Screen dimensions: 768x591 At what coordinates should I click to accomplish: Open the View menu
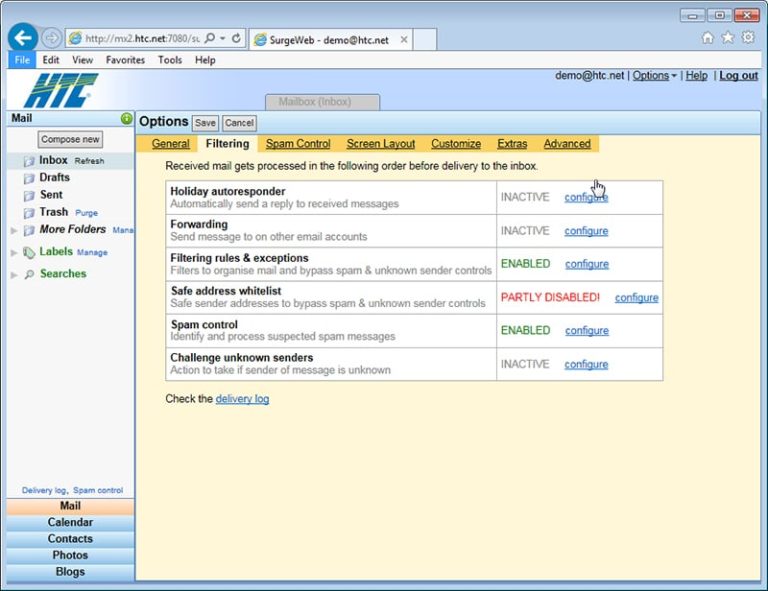[x=82, y=60]
